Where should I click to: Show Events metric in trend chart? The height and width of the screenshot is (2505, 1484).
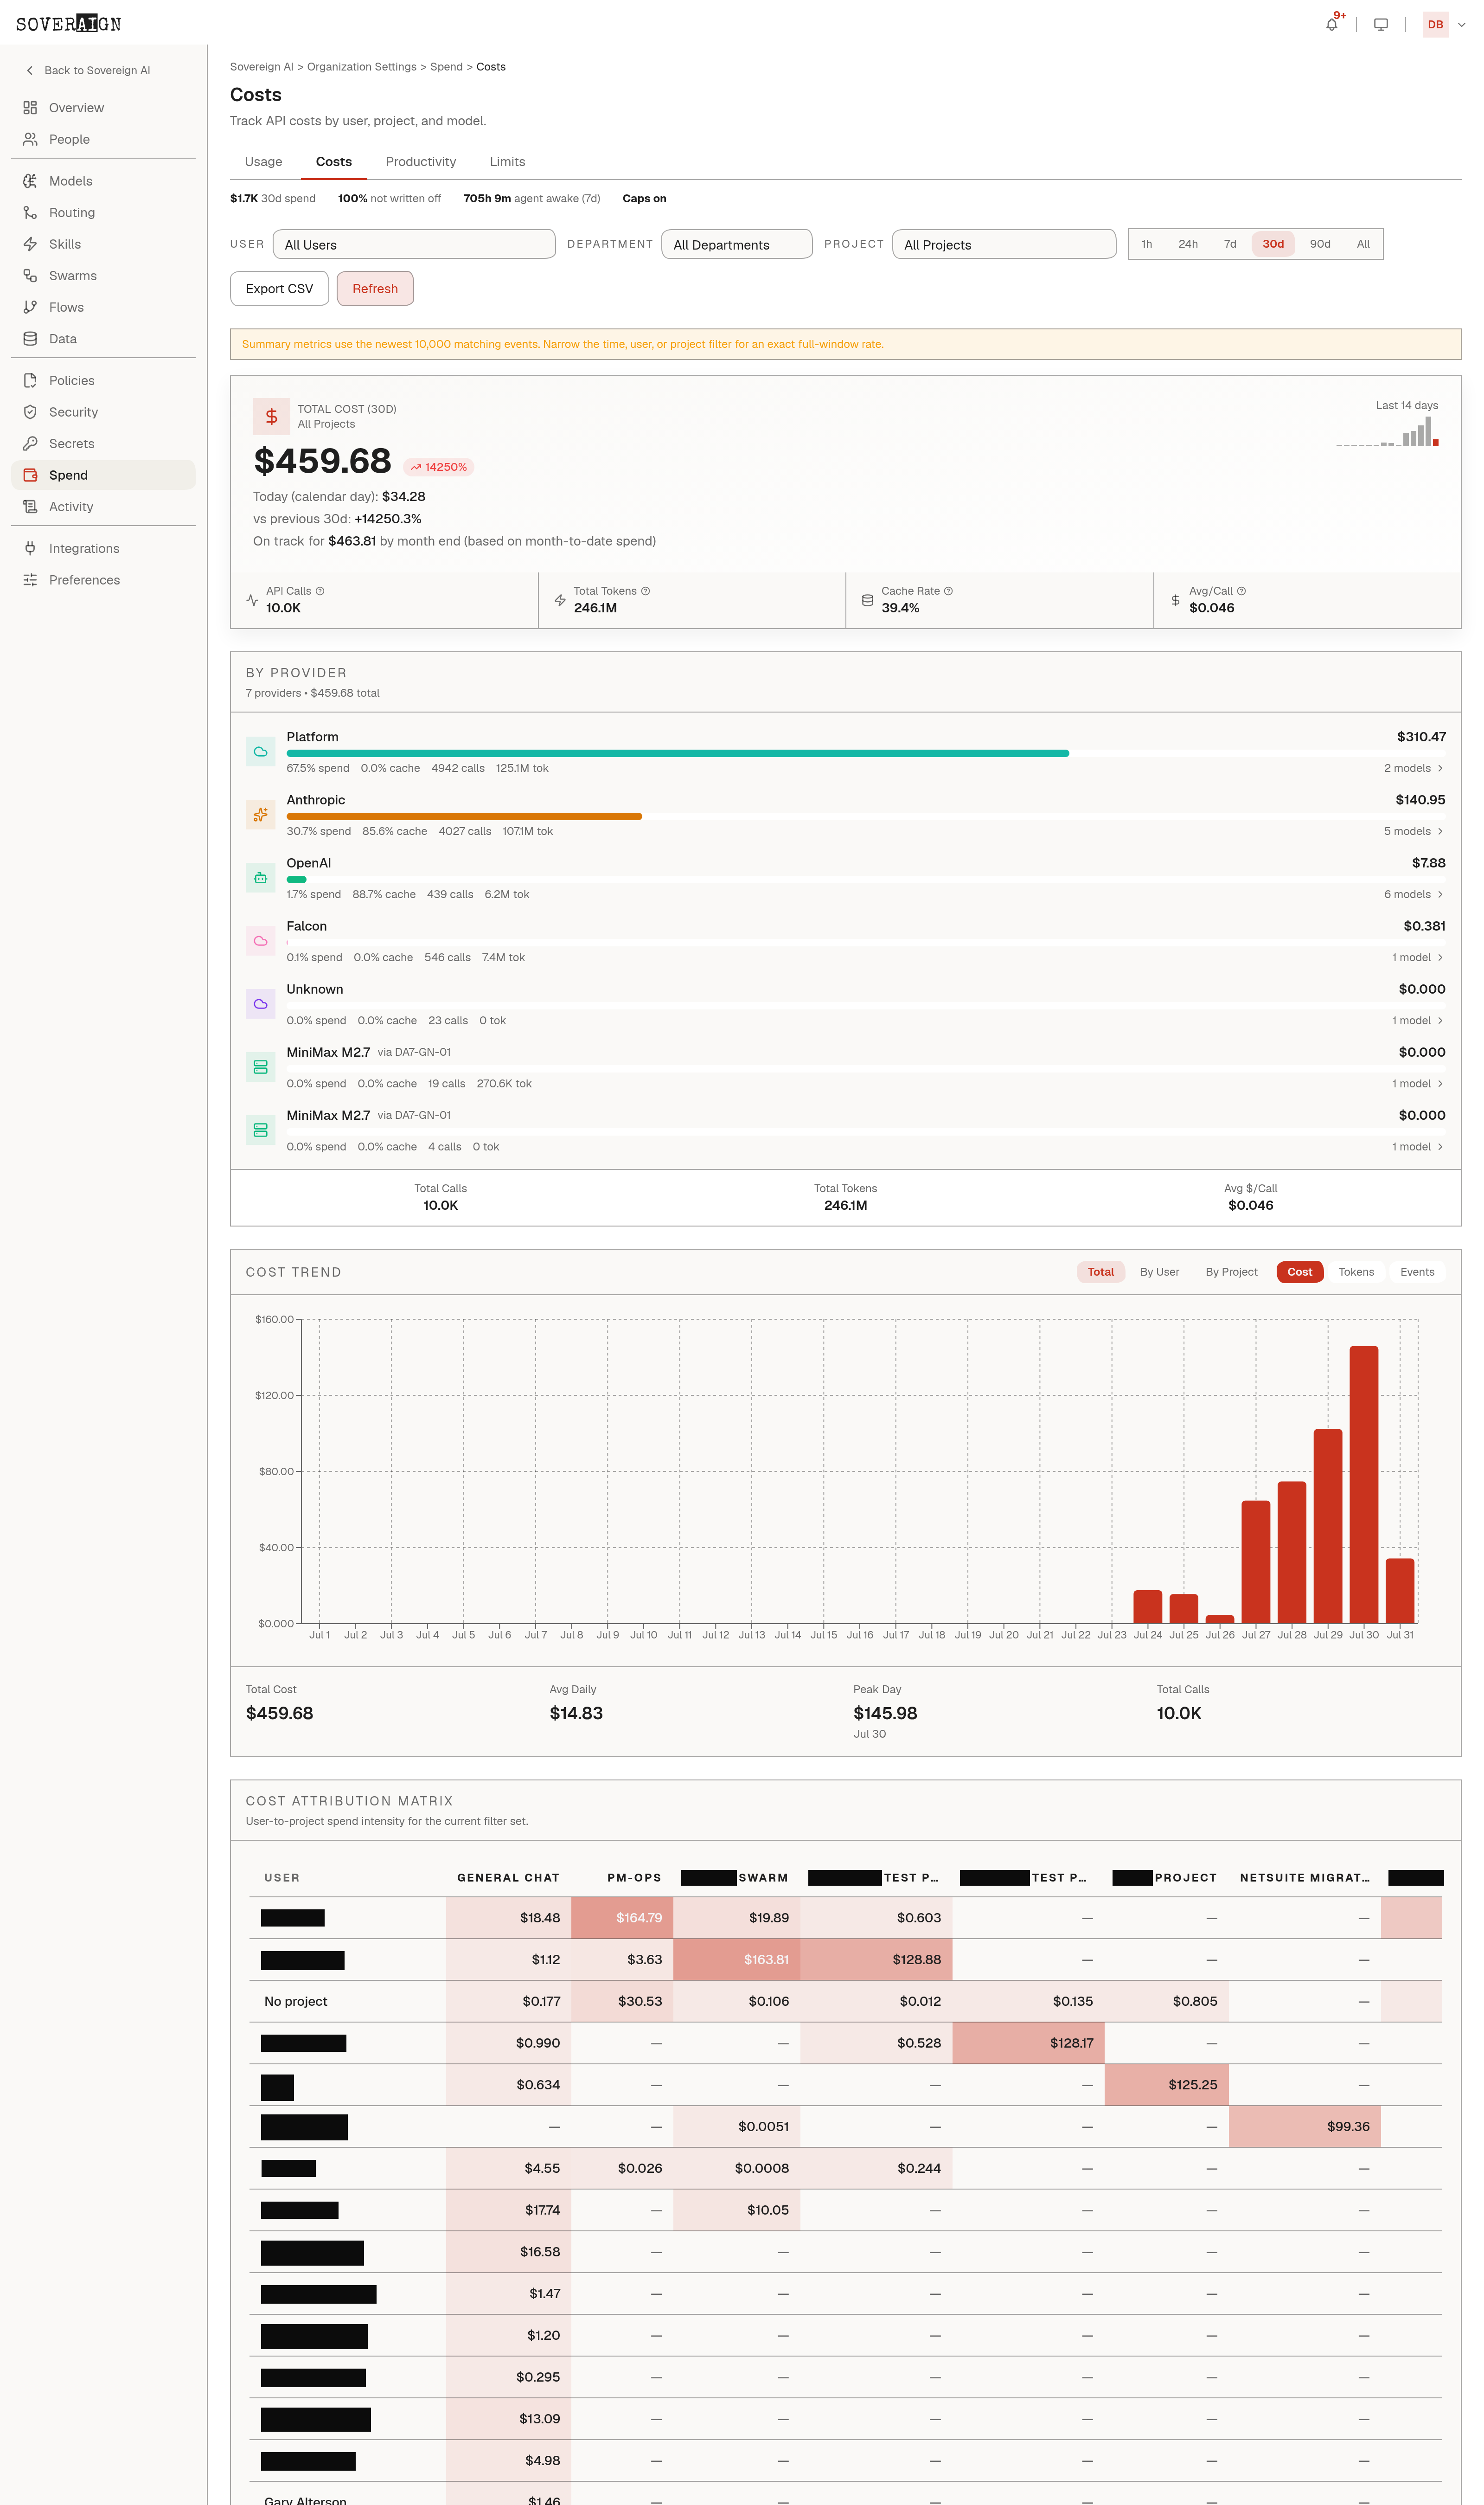tap(1417, 1272)
